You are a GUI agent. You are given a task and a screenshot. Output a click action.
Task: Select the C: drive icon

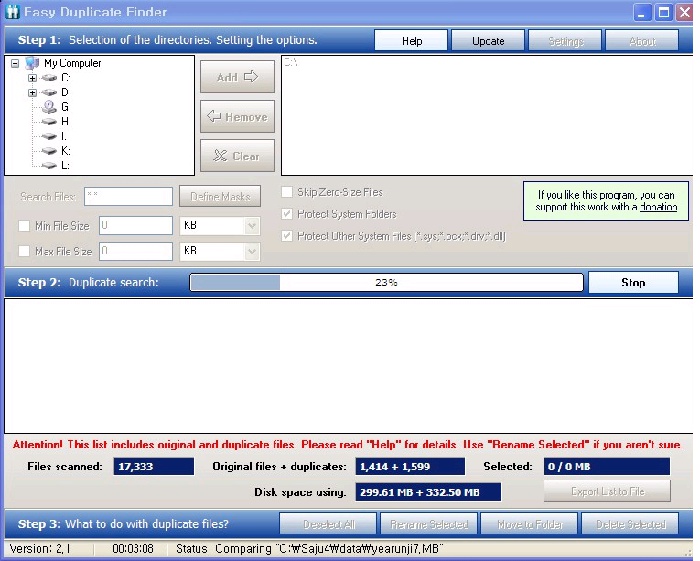pos(49,78)
